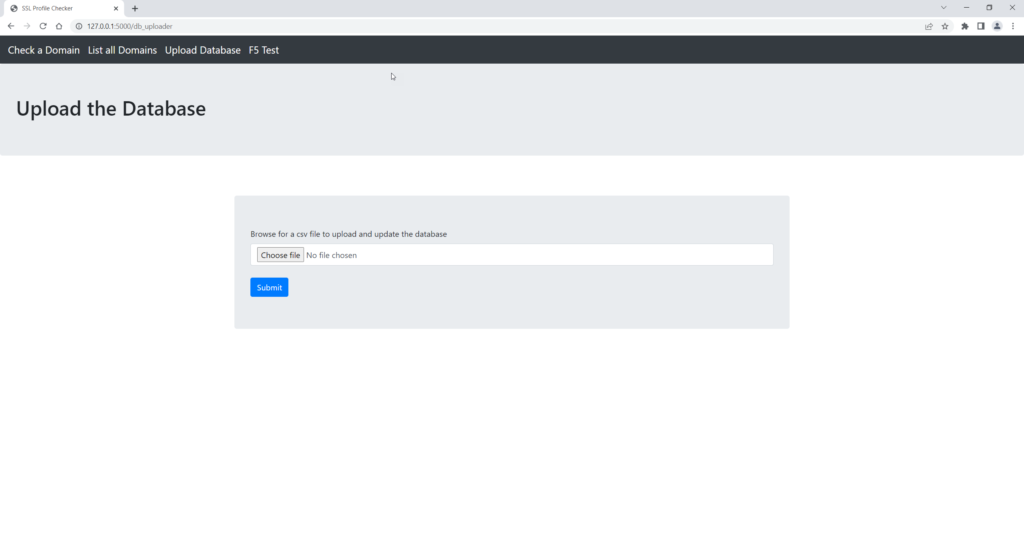Select Upload Database in navigation bar

pos(203,50)
